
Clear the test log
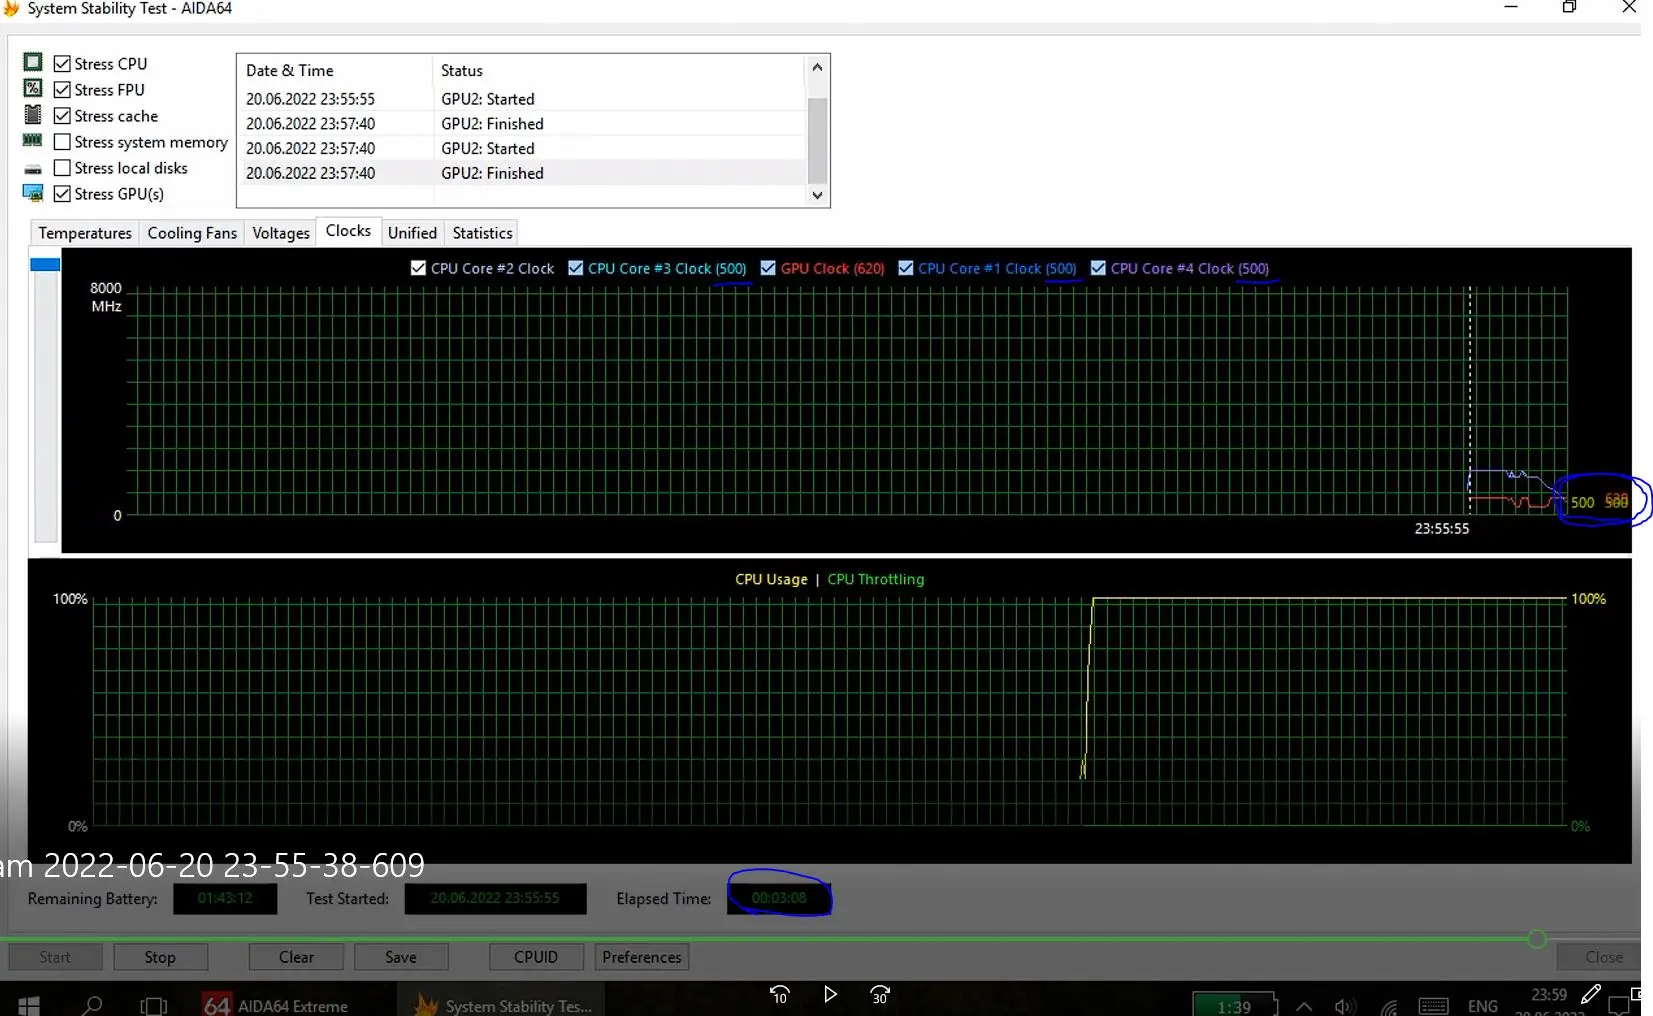click(x=296, y=957)
